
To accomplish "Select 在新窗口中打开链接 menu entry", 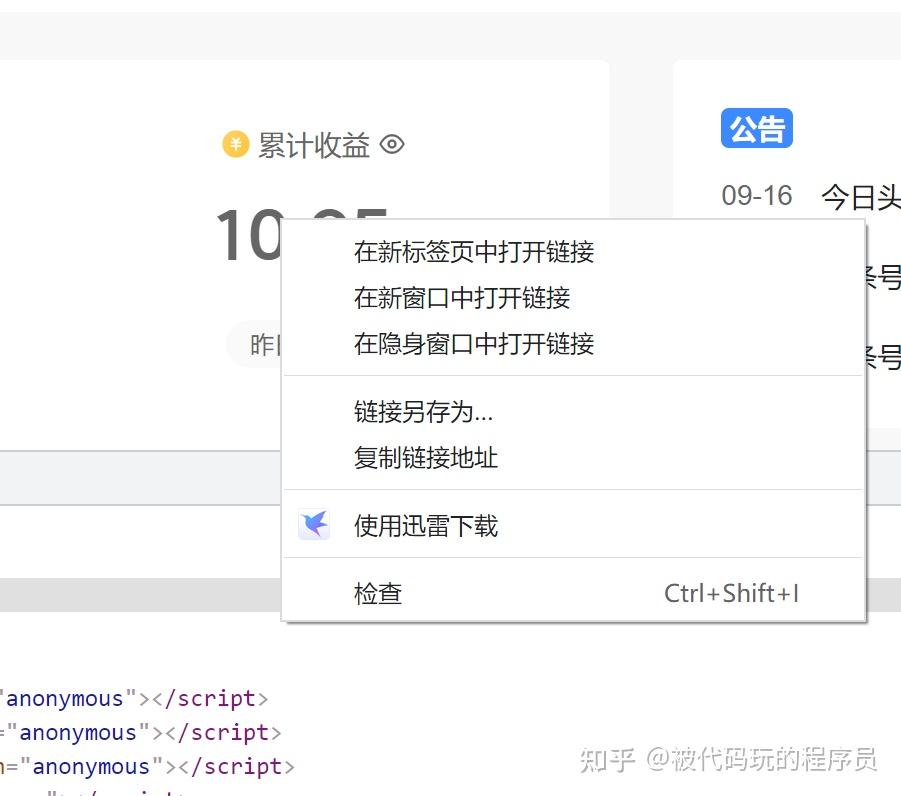I will tap(462, 298).
